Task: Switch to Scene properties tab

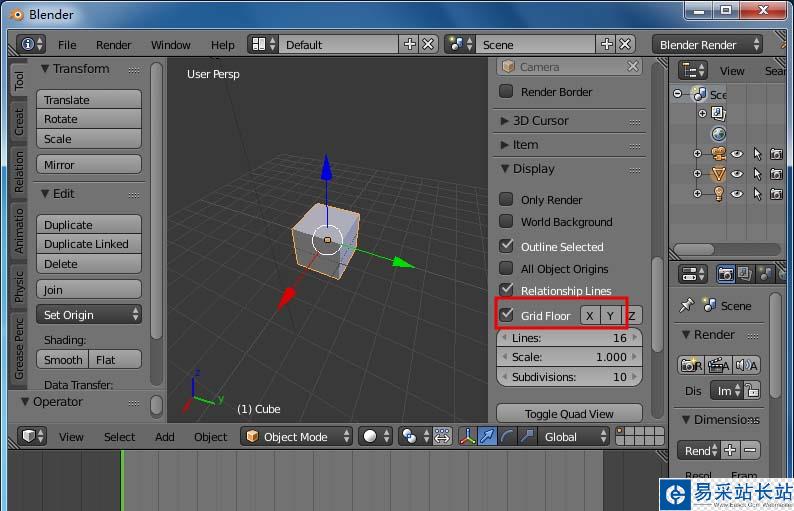Action: click(x=765, y=274)
